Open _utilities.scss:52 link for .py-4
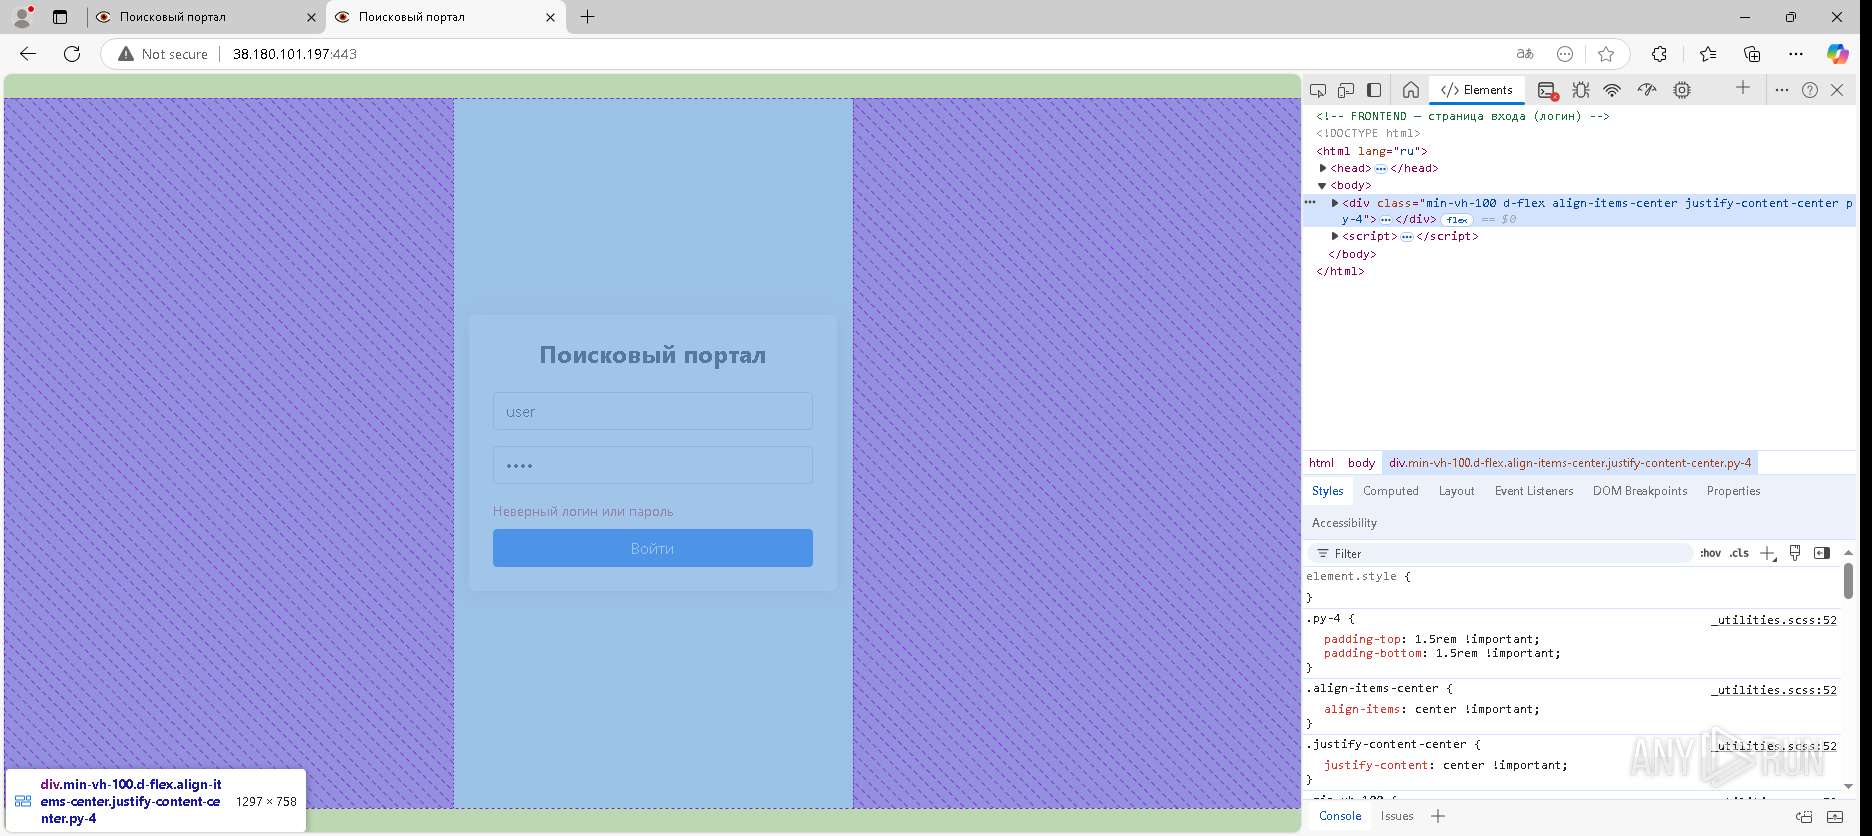 (x=1773, y=620)
